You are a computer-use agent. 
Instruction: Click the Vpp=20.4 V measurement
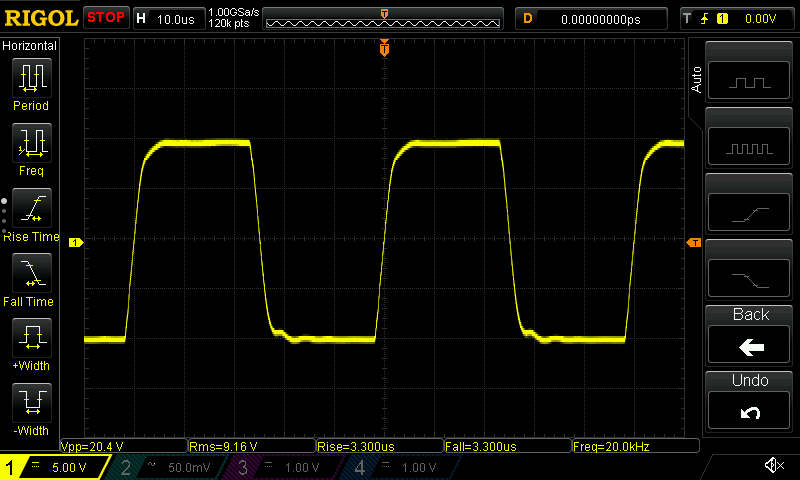tap(124, 446)
